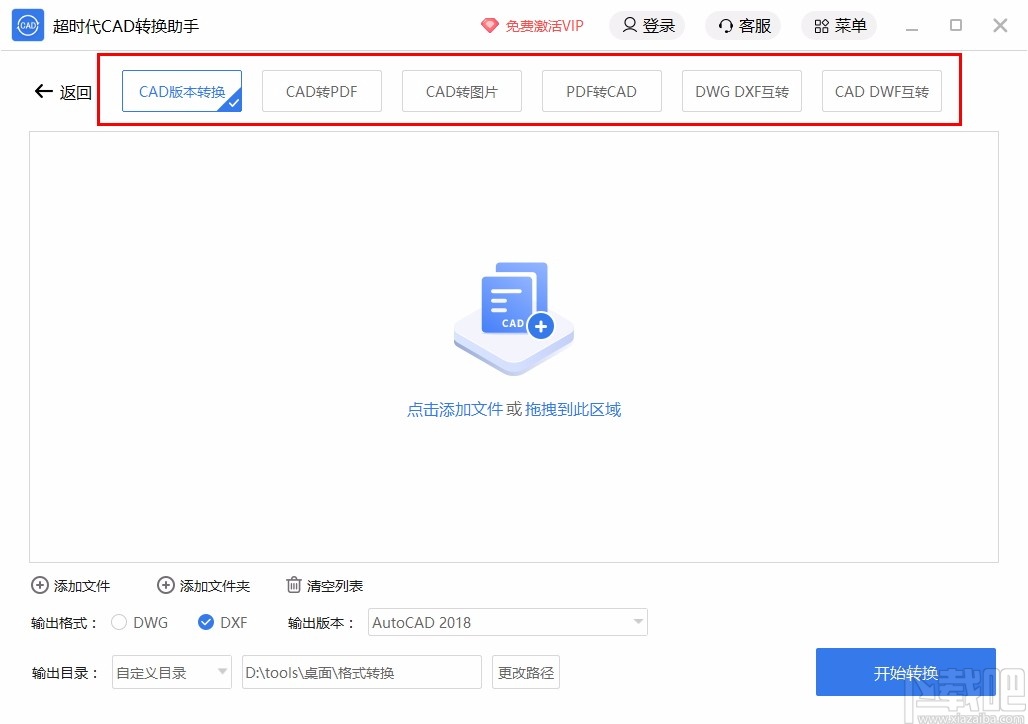The width and height of the screenshot is (1028, 724).
Task: Open 客服 customer service
Action: (x=743, y=26)
